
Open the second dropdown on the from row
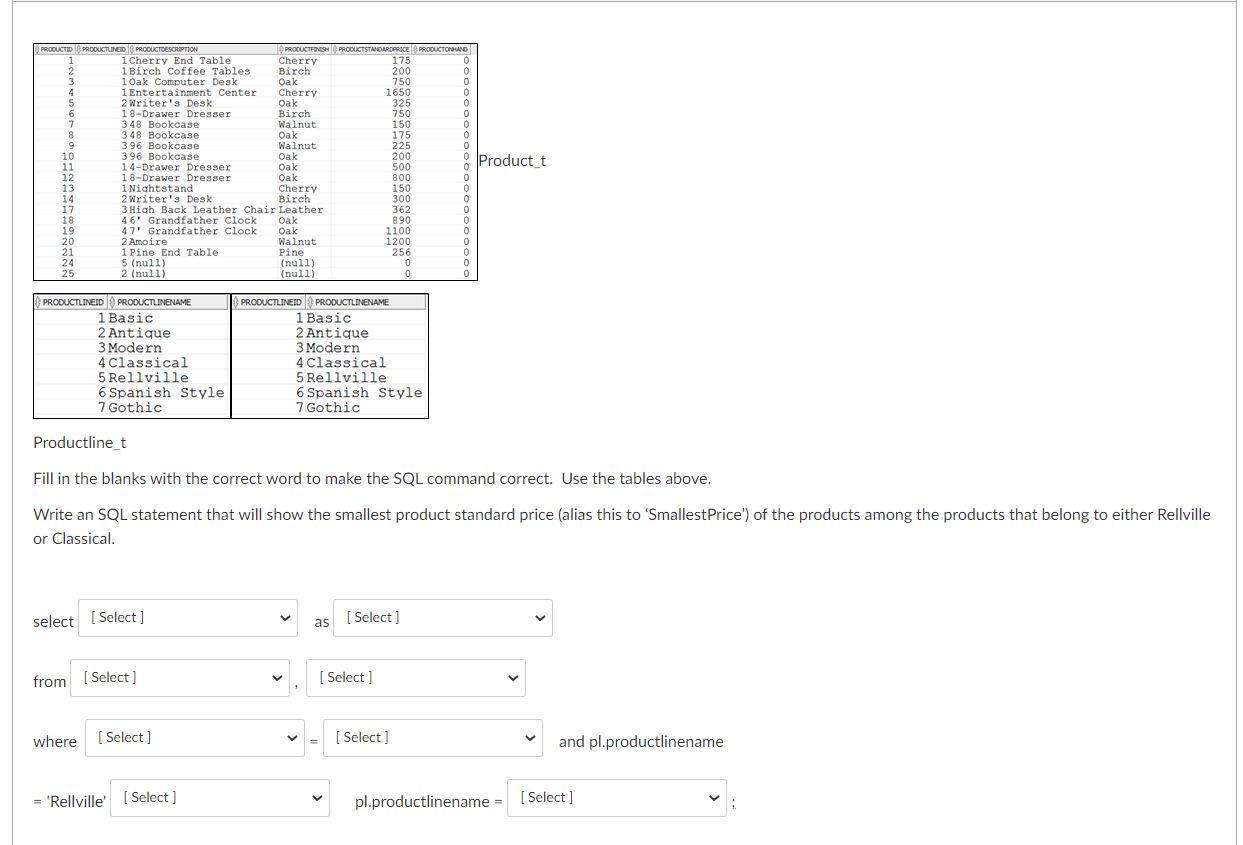click(415, 678)
